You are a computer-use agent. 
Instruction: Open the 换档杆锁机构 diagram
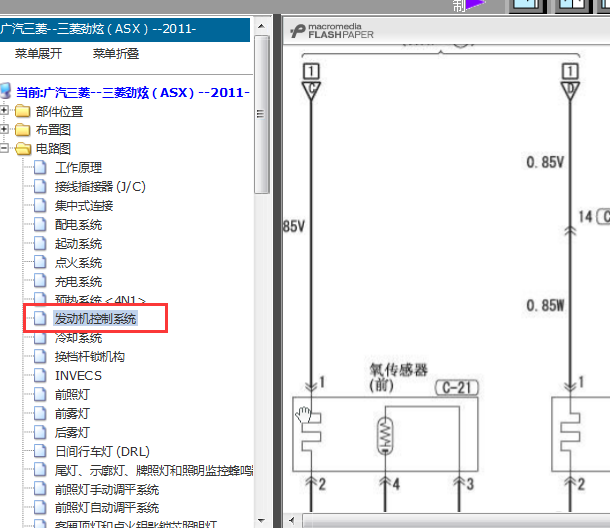(90, 356)
